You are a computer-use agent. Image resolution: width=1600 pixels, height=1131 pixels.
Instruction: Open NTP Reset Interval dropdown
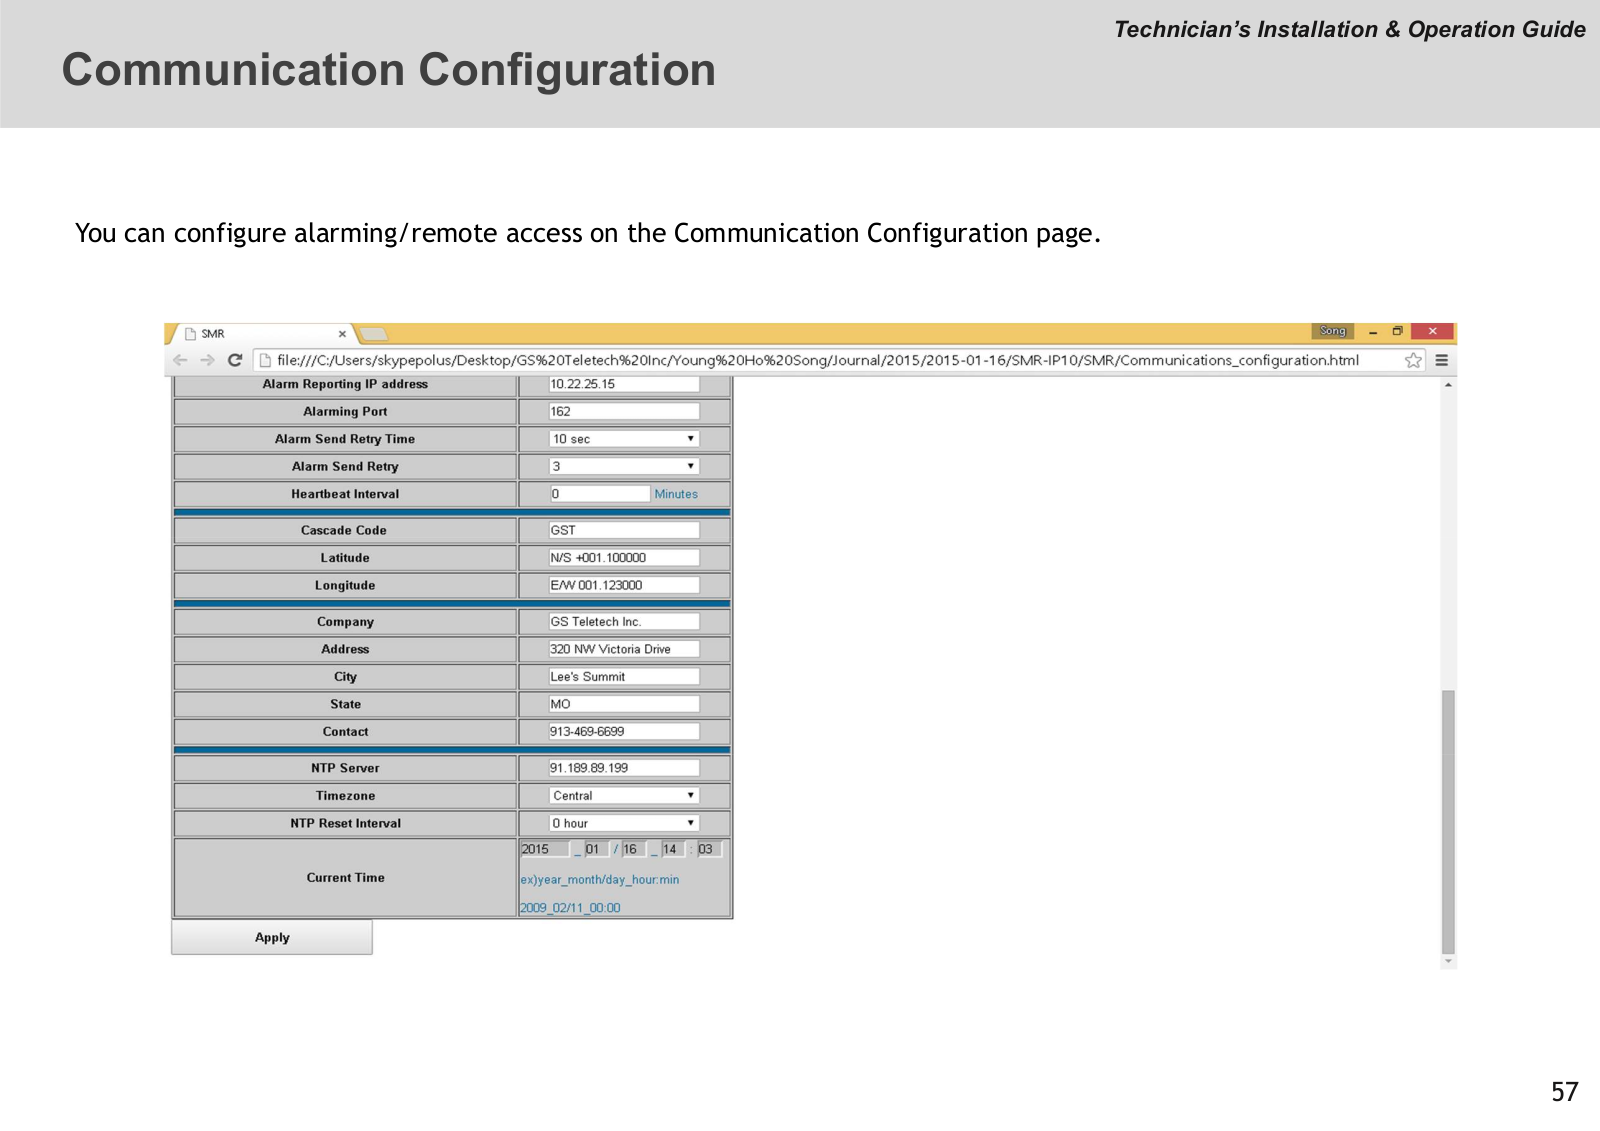[x=624, y=823]
